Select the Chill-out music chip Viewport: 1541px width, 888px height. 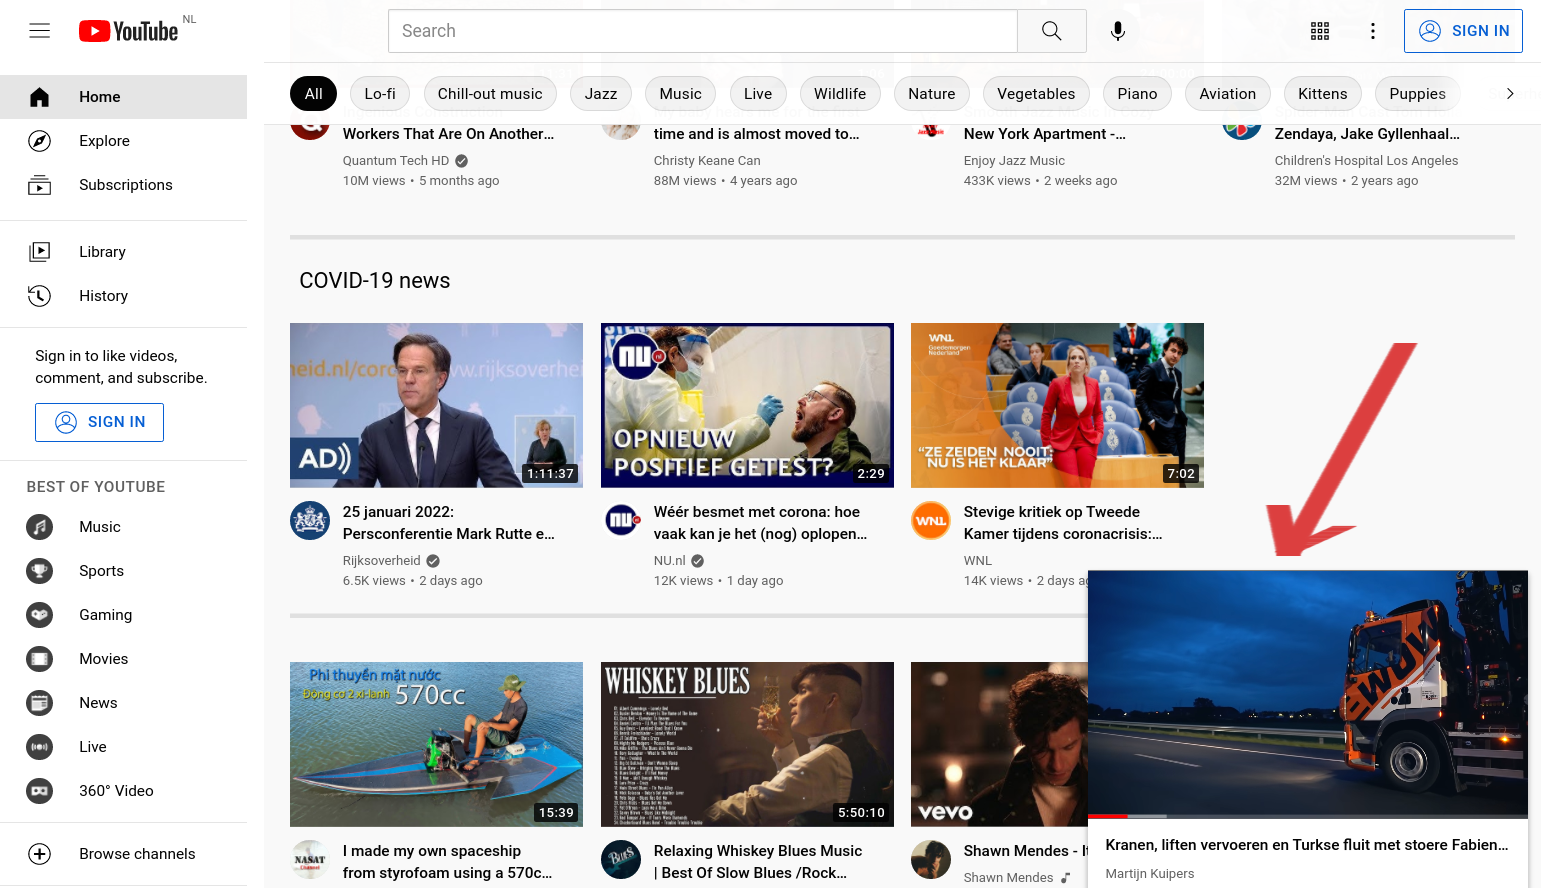click(x=490, y=94)
